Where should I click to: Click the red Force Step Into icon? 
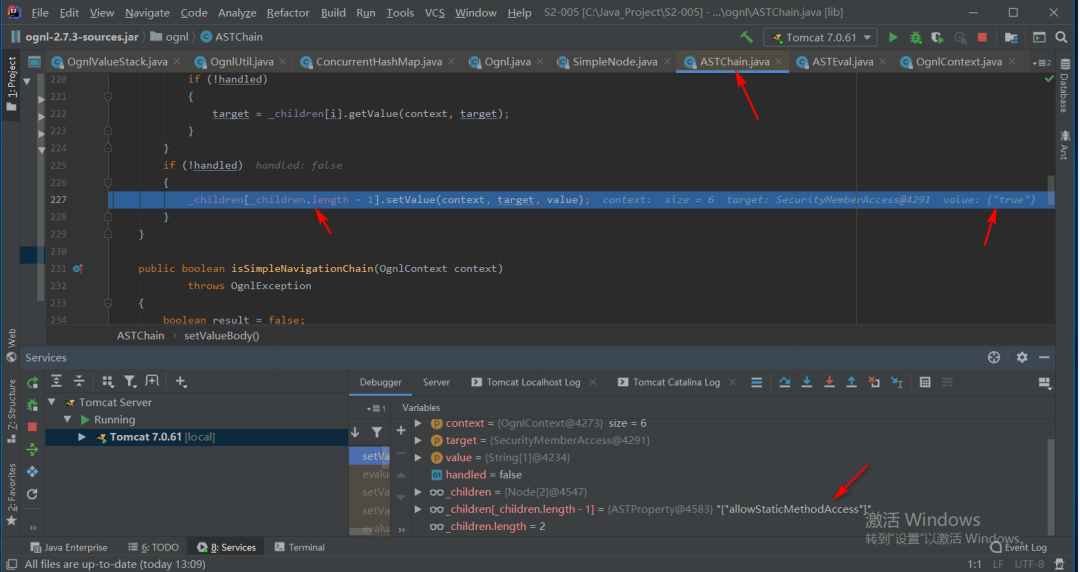[829, 382]
